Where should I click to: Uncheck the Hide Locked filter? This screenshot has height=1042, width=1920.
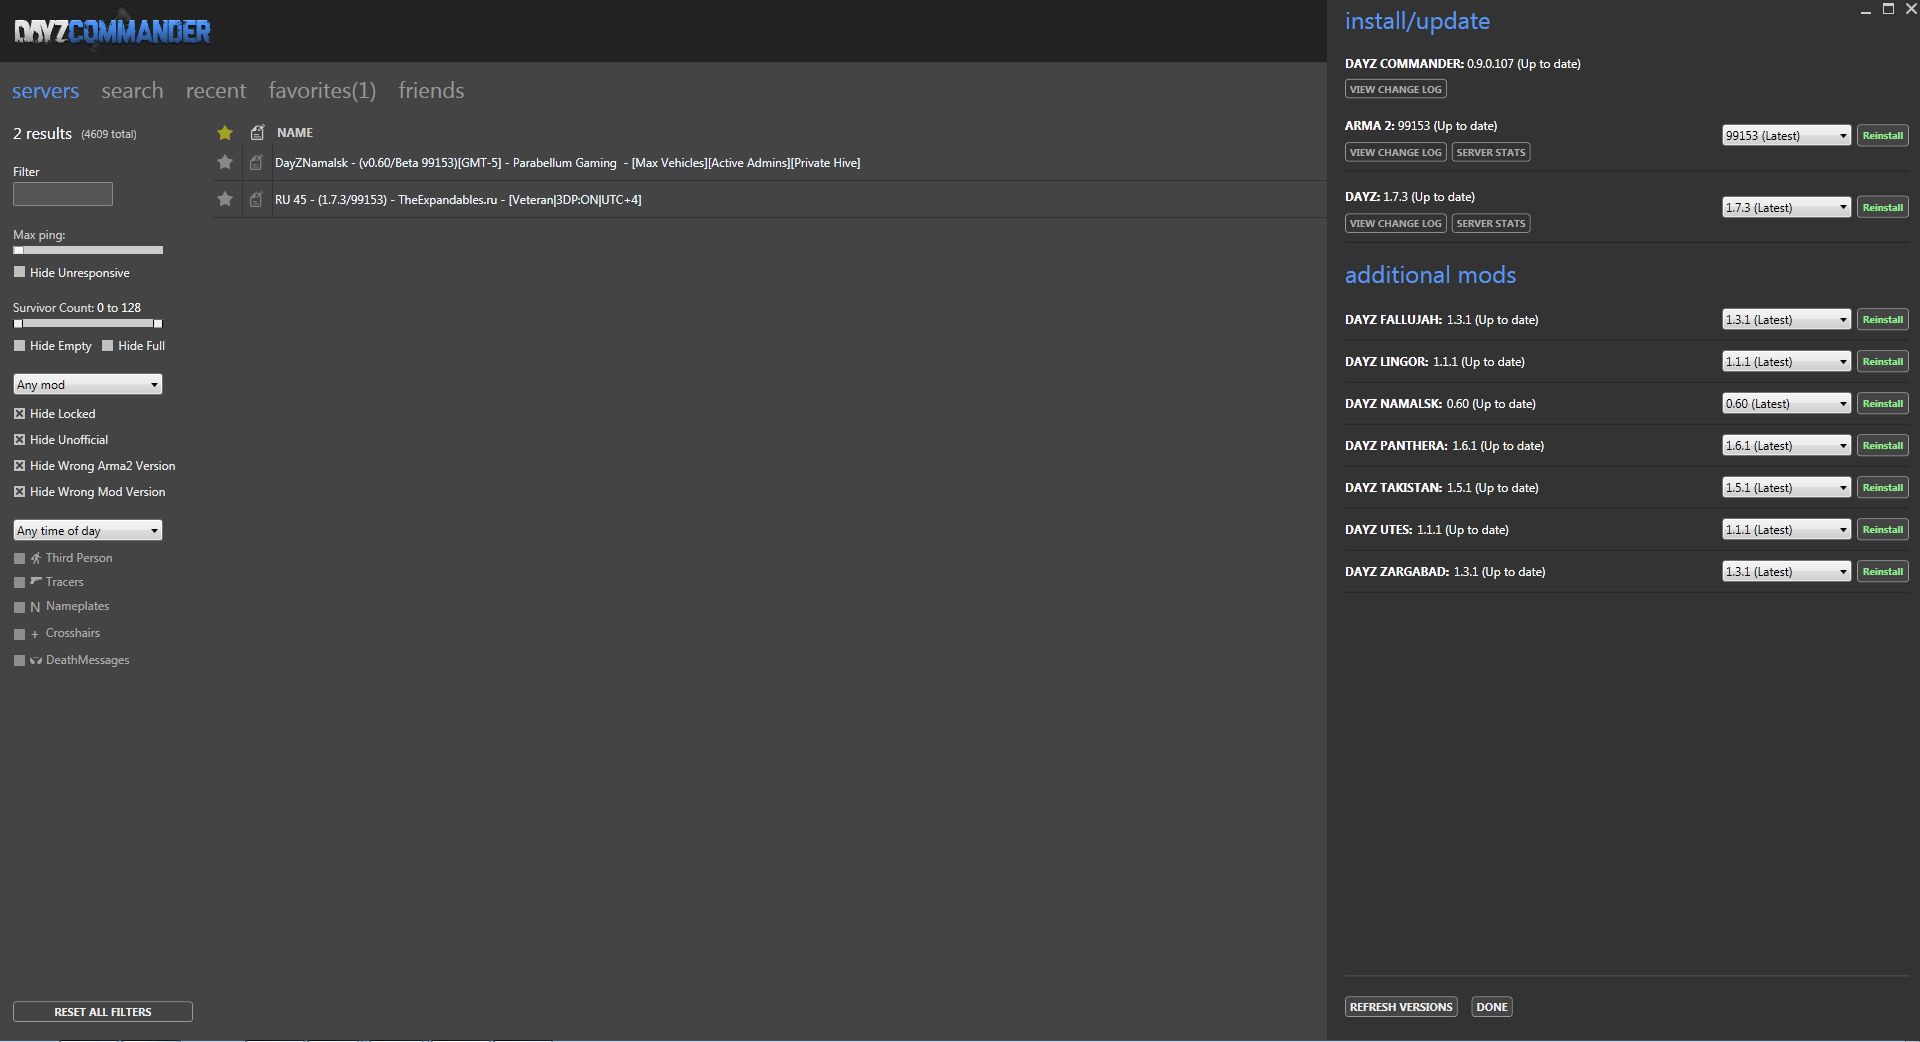point(19,413)
